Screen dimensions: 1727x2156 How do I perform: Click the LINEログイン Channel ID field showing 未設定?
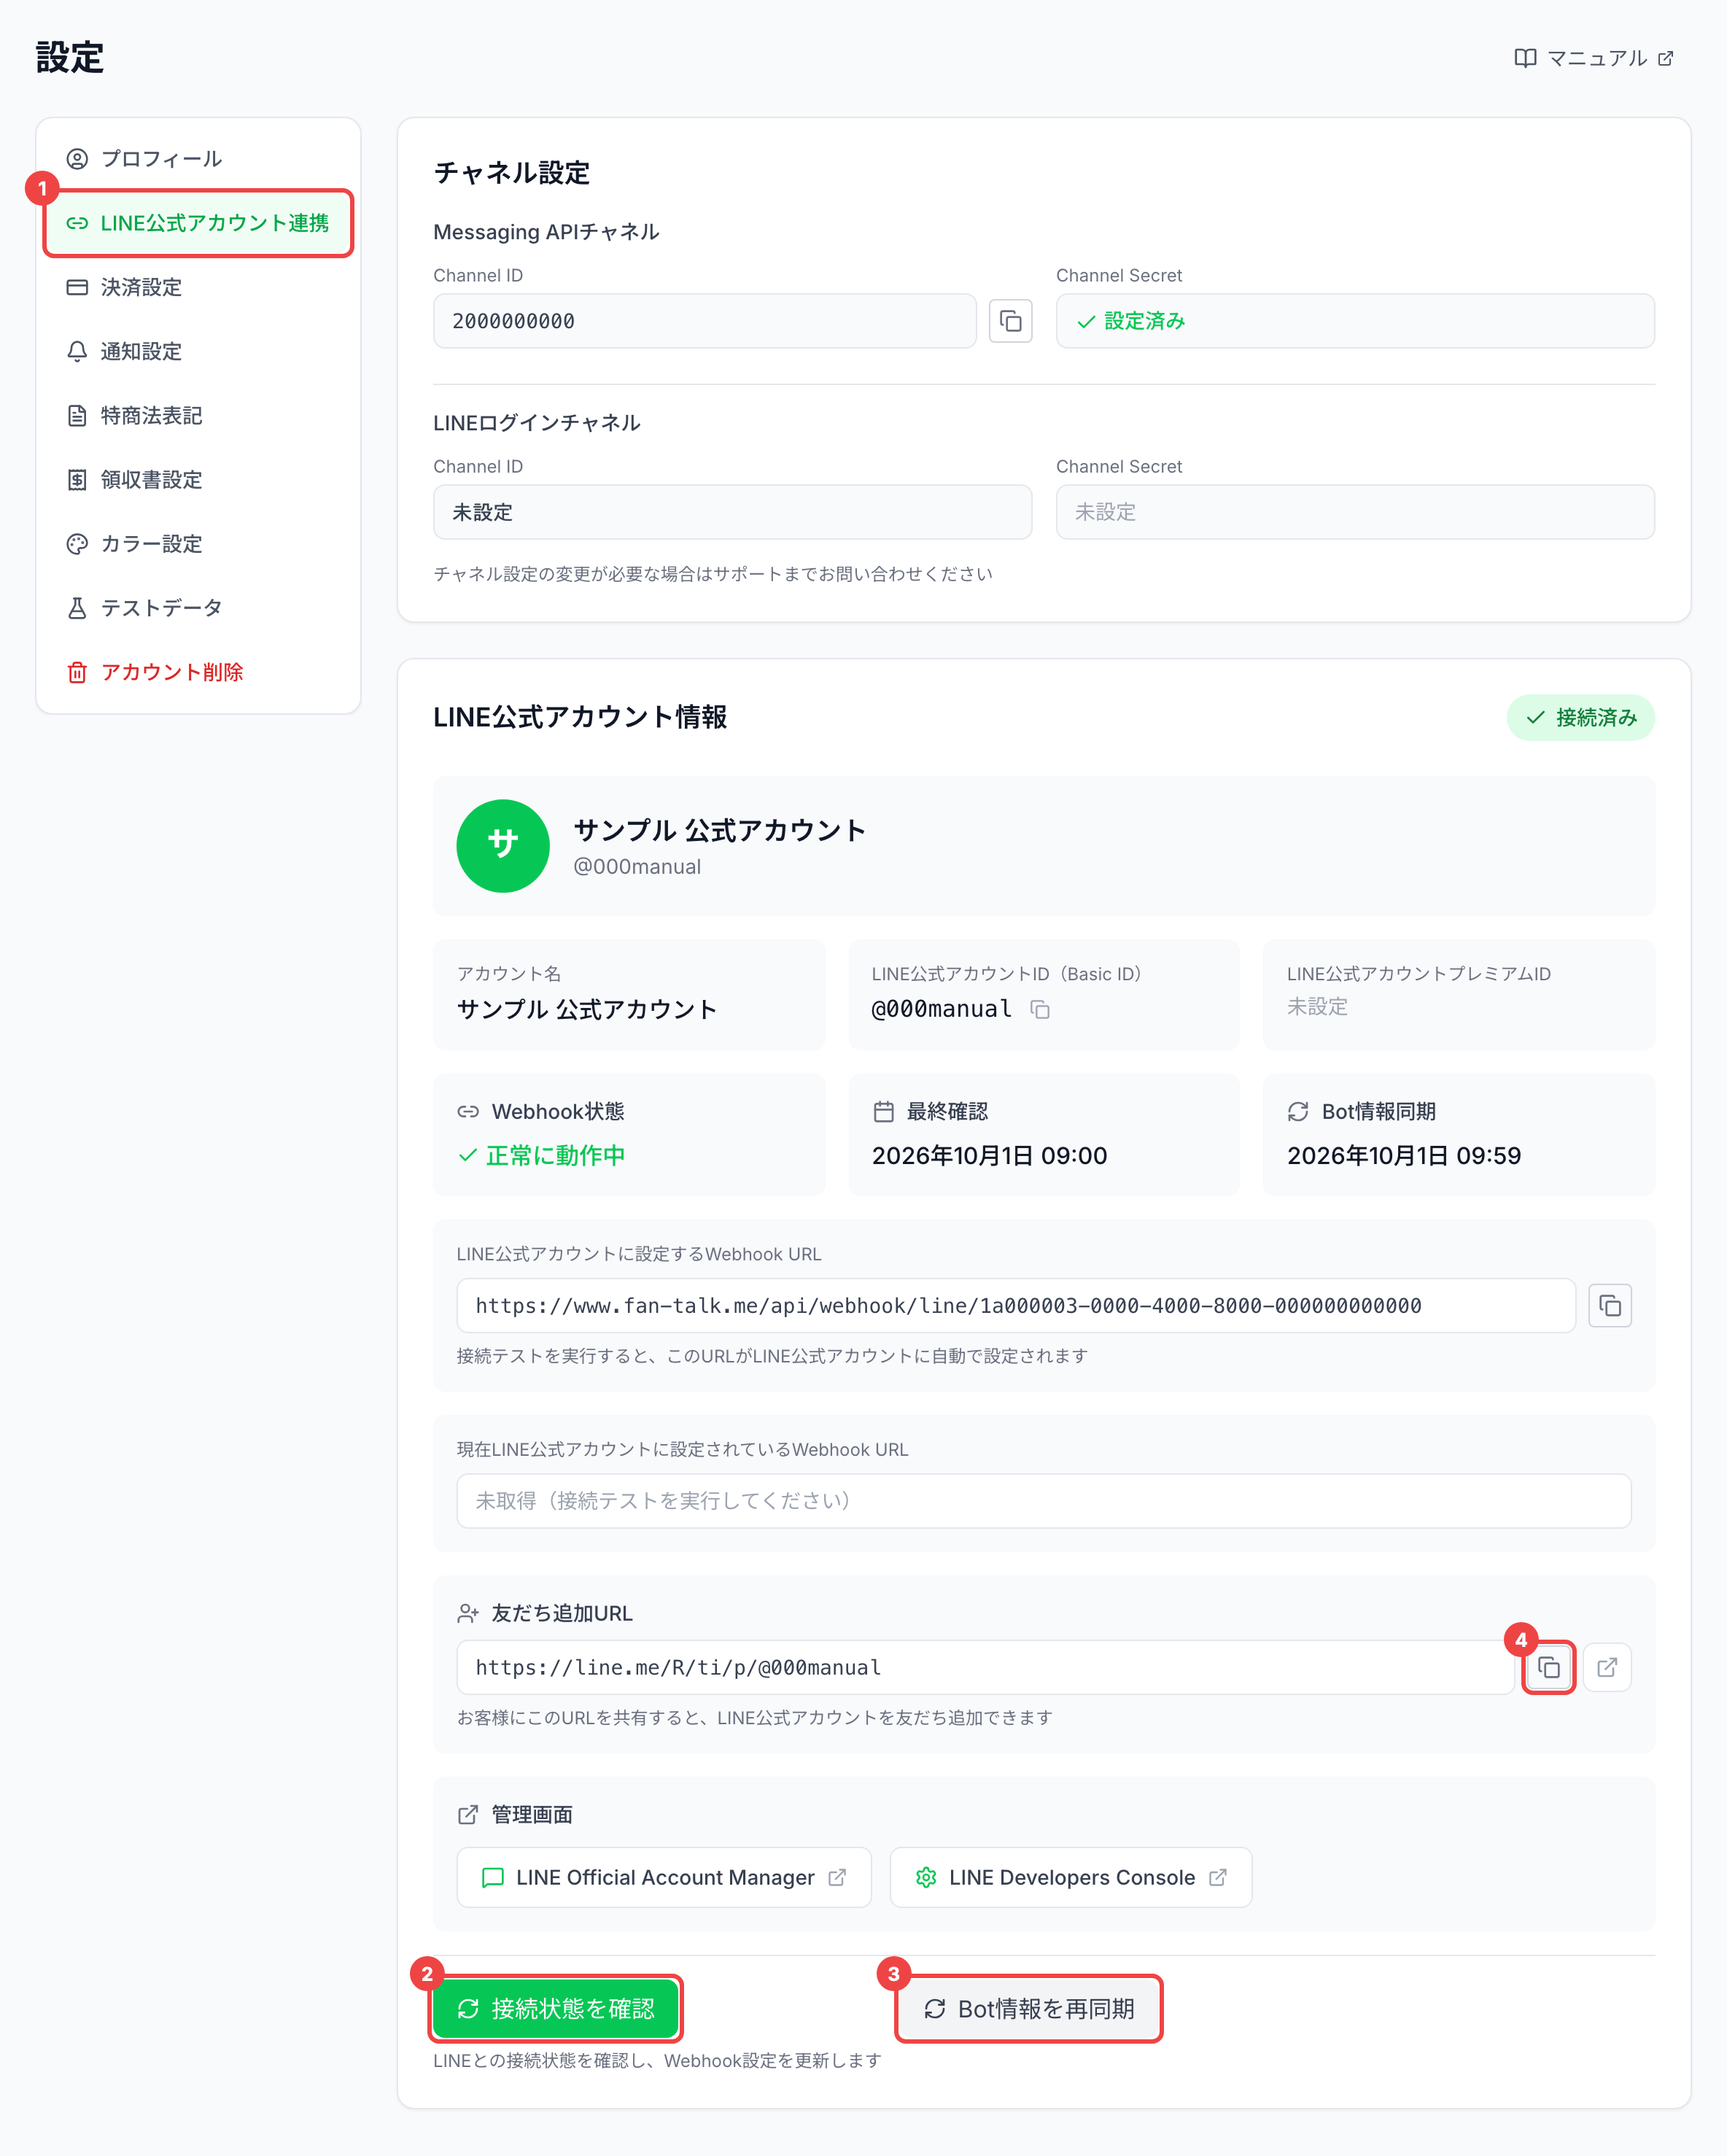pos(732,512)
